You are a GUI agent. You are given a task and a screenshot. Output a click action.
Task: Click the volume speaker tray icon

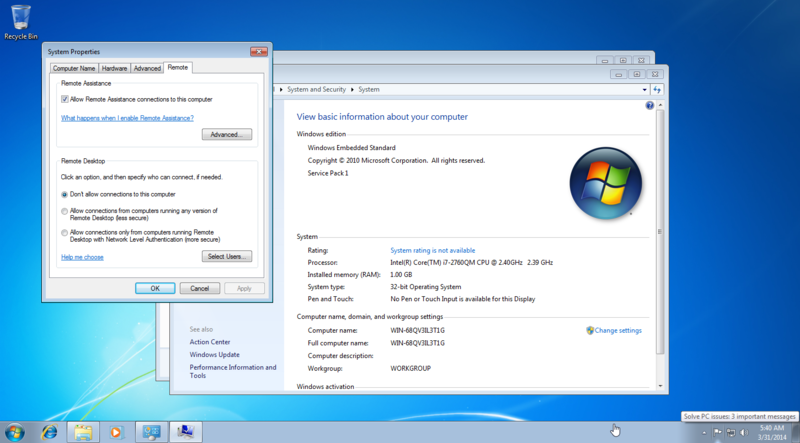tap(744, 432)
